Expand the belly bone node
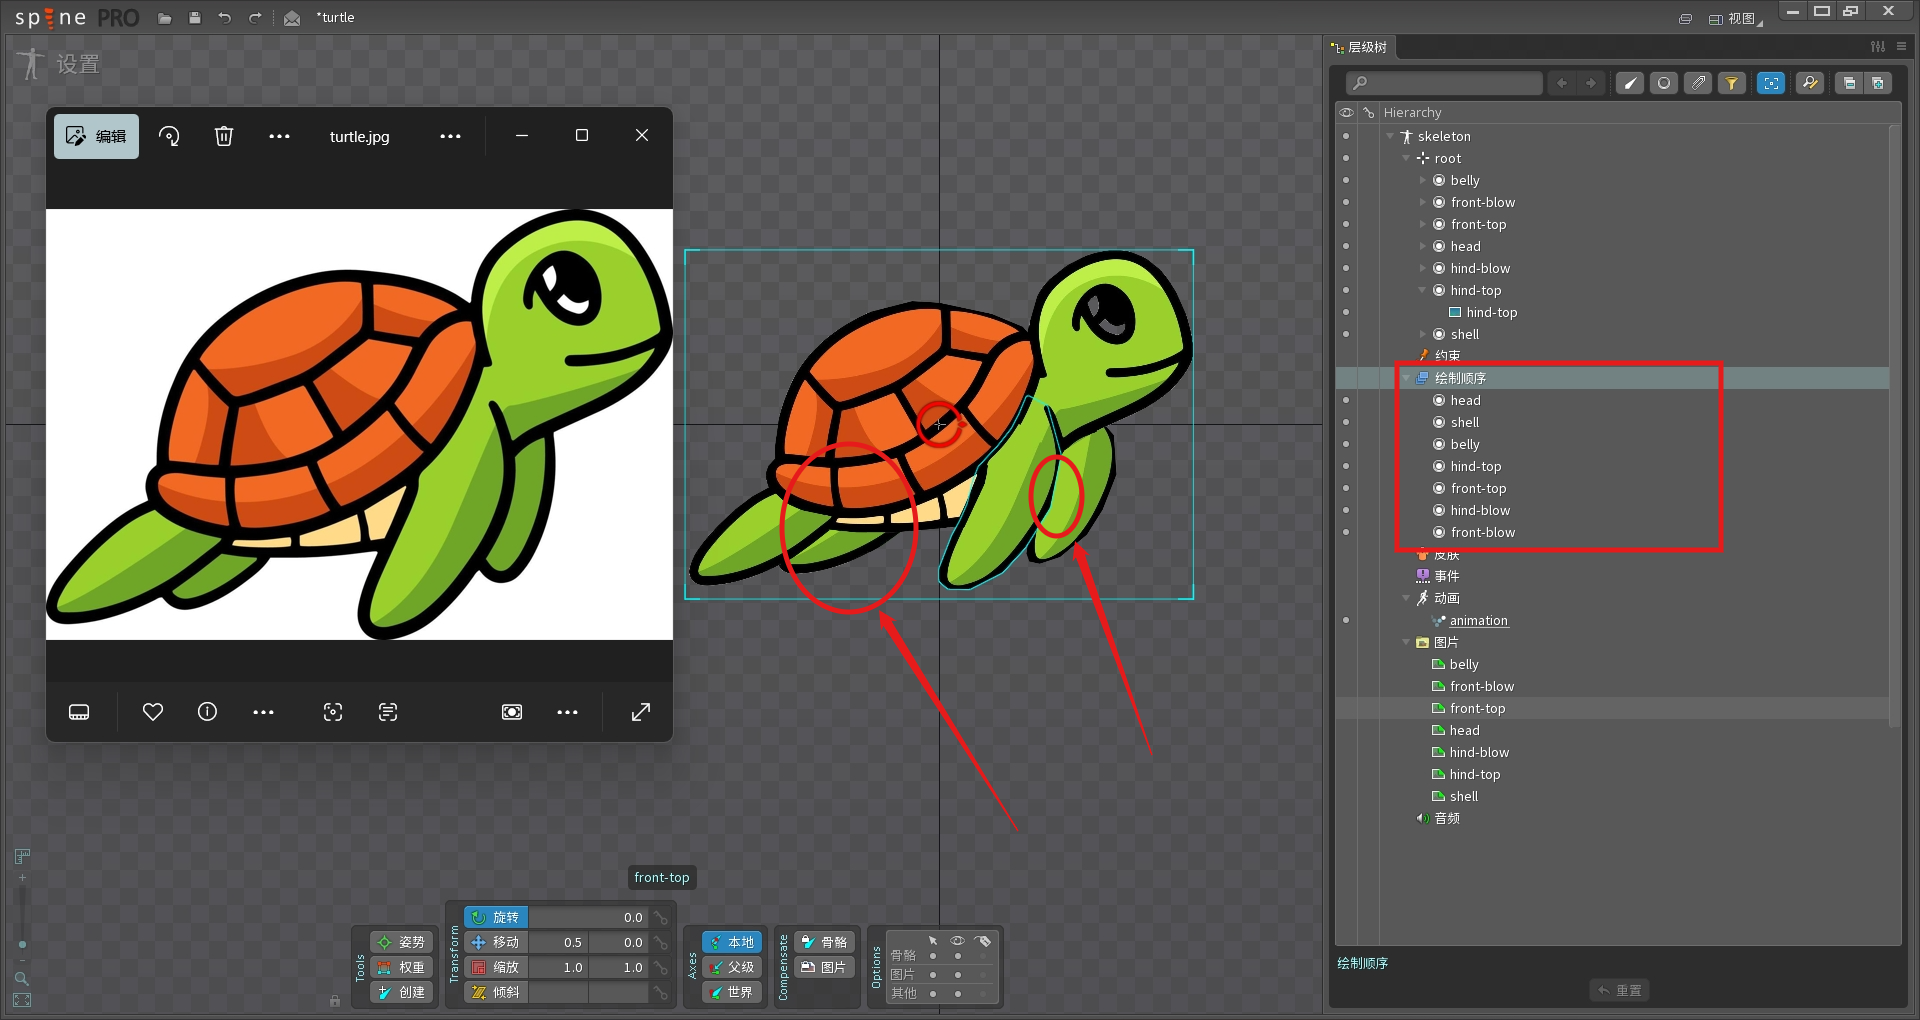The height and width of the screenshot is (1020, 1920). click(x=1423, y=180)
